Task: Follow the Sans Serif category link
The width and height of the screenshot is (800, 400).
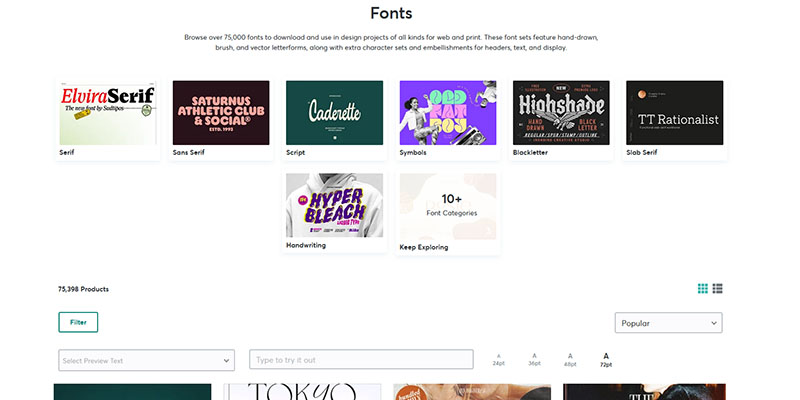Action: pos(189,153)
